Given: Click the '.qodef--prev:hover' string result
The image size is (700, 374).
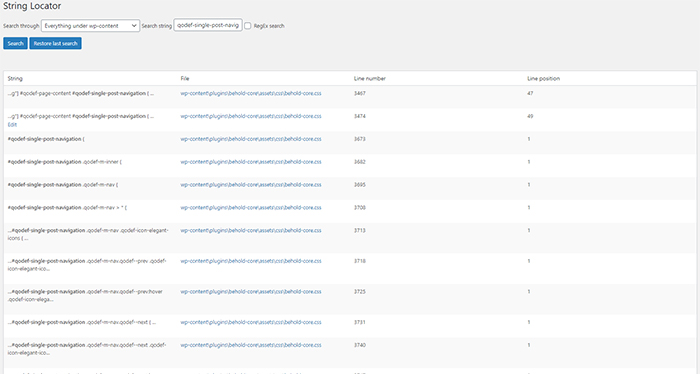Looking at the screenshot, I should 85,295.
